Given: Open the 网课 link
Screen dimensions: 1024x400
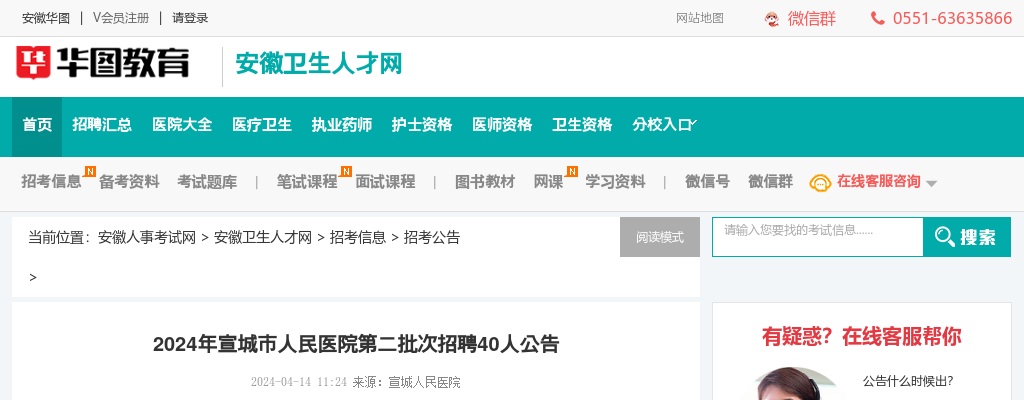Looking at the screenshot, I should pos(549,182).
